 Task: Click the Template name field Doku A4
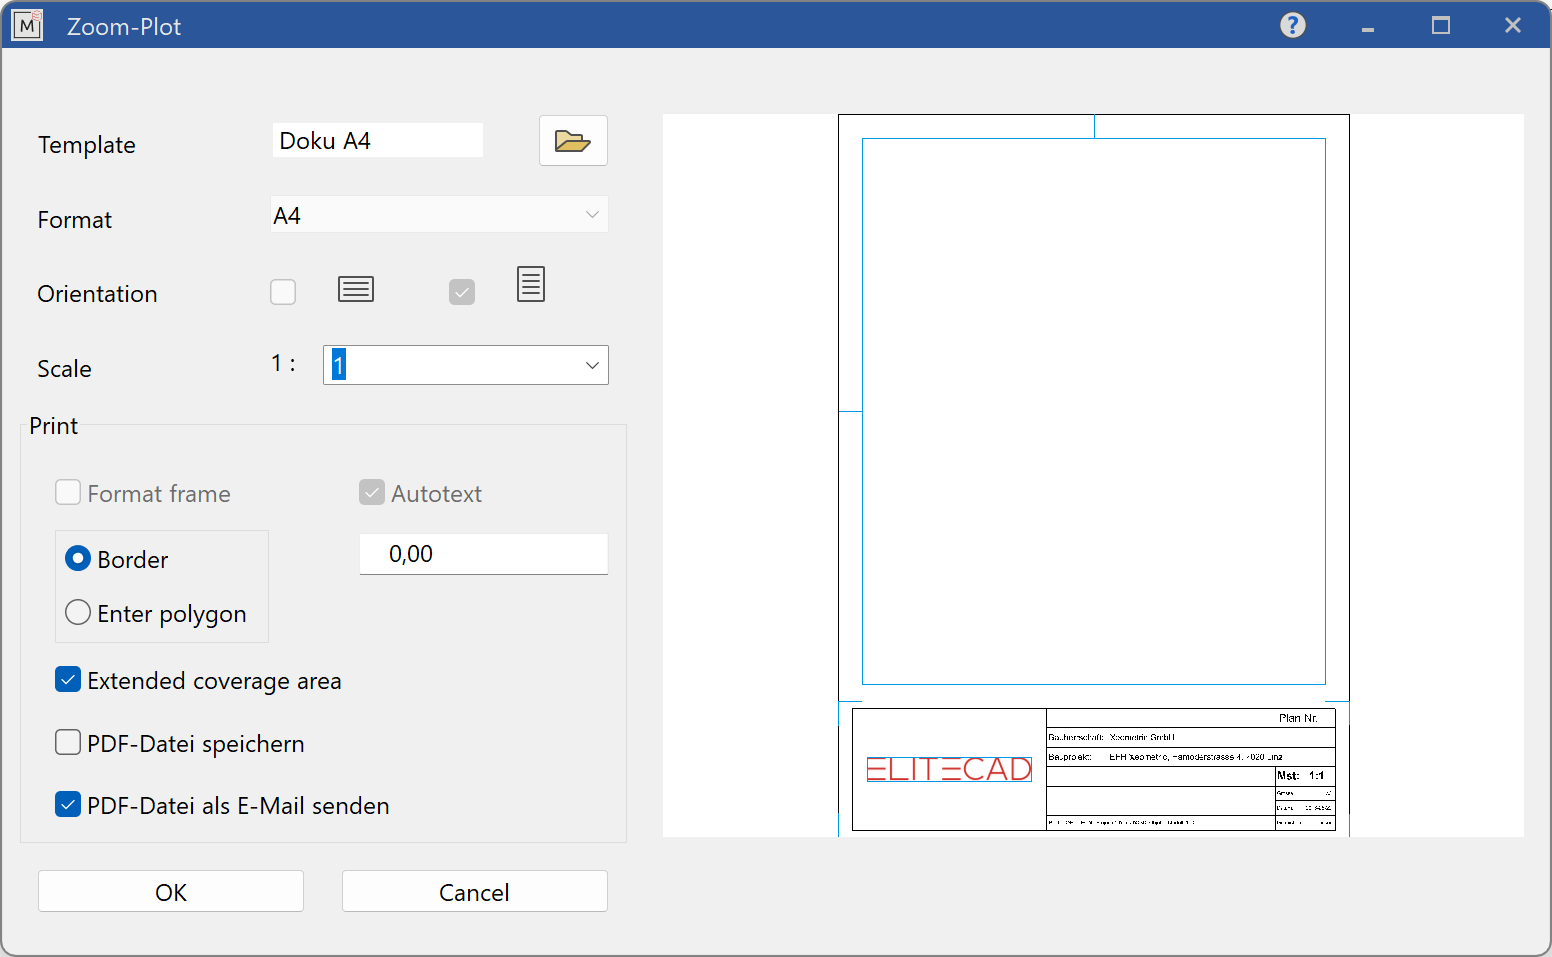point(377,141)
